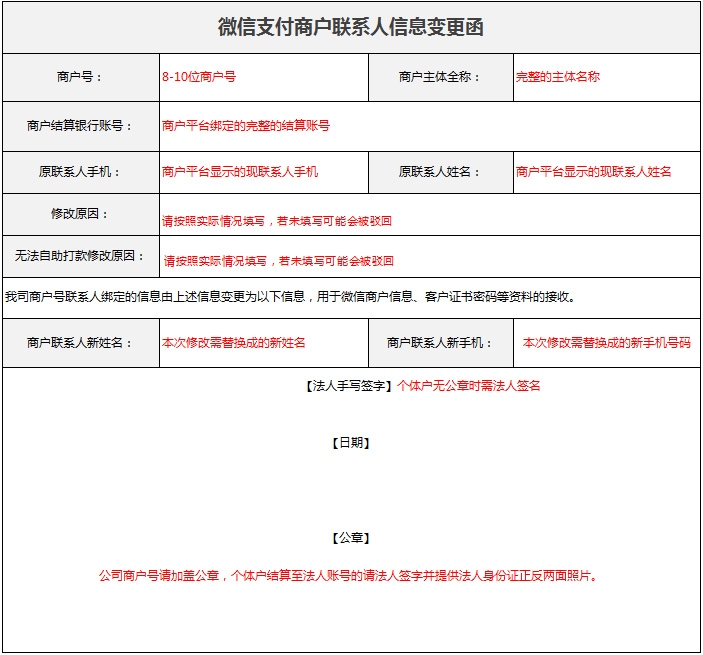The image size is (703, 655).
Task: Select the 商户平台显示的现联系人手机 cell
Action: (264, 172)
